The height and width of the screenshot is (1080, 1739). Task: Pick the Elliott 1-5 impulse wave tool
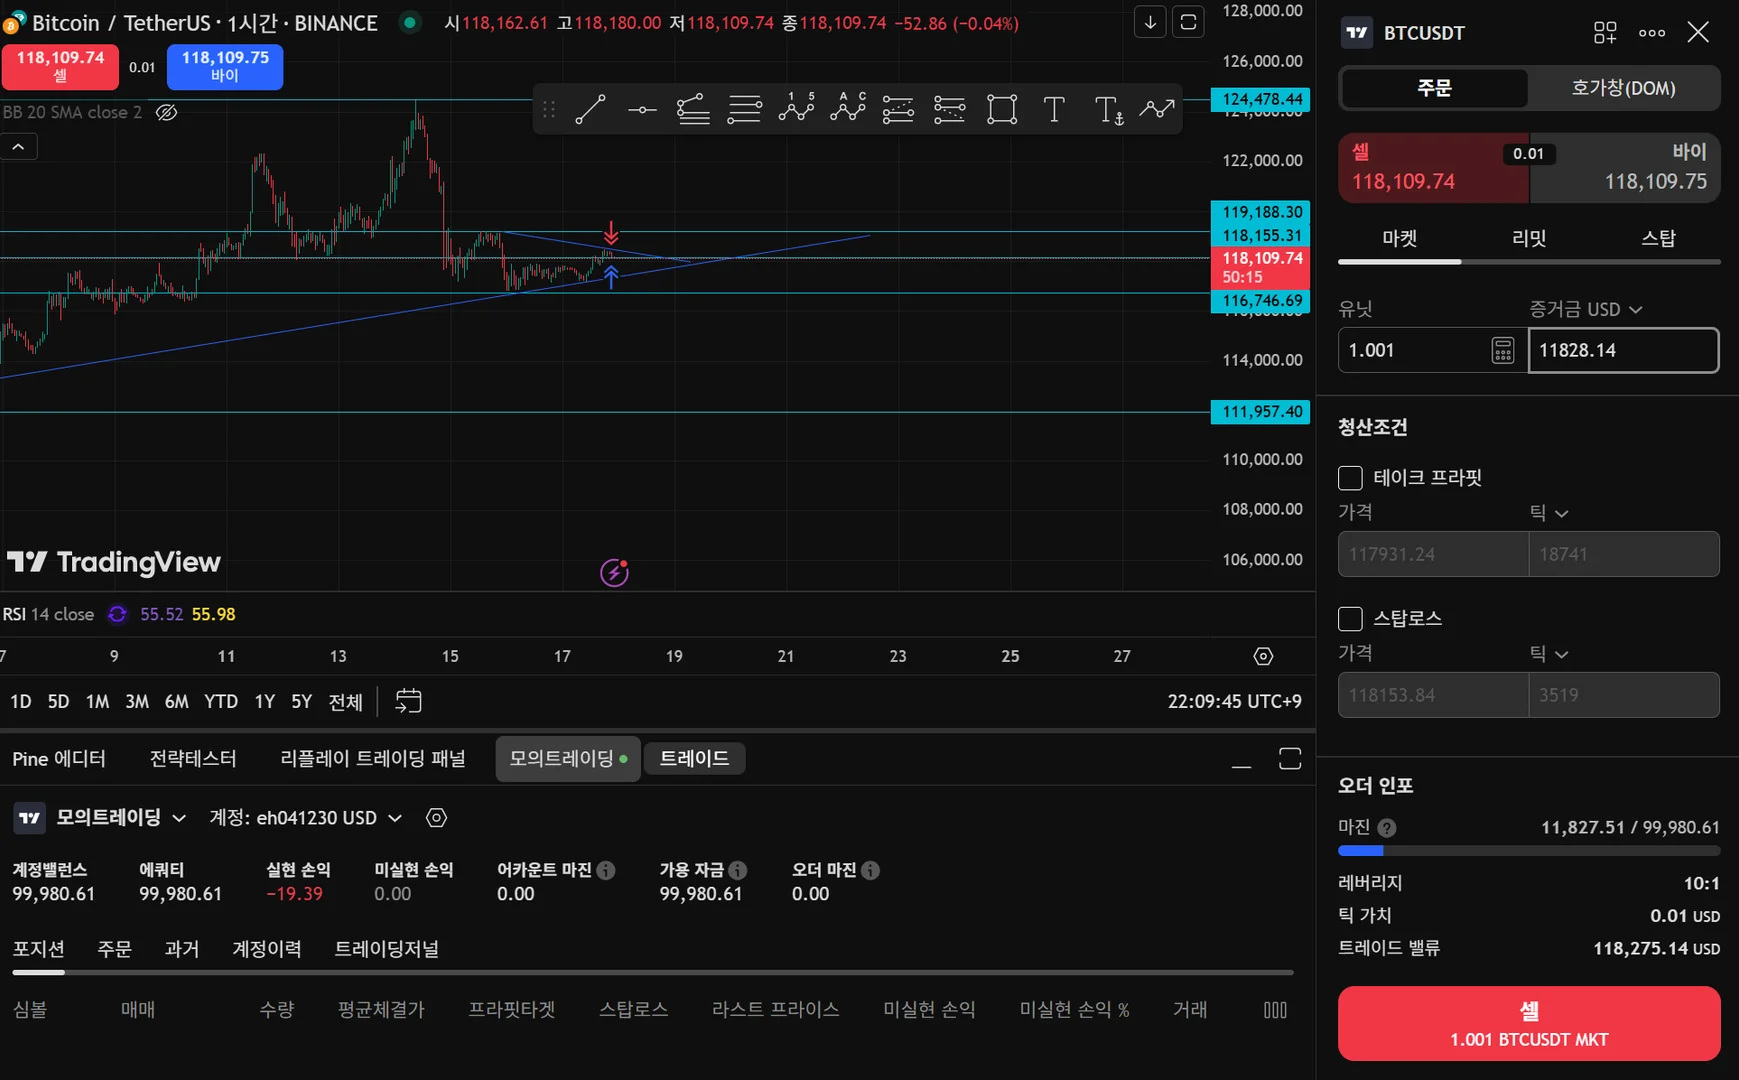[x=796, y=109]
